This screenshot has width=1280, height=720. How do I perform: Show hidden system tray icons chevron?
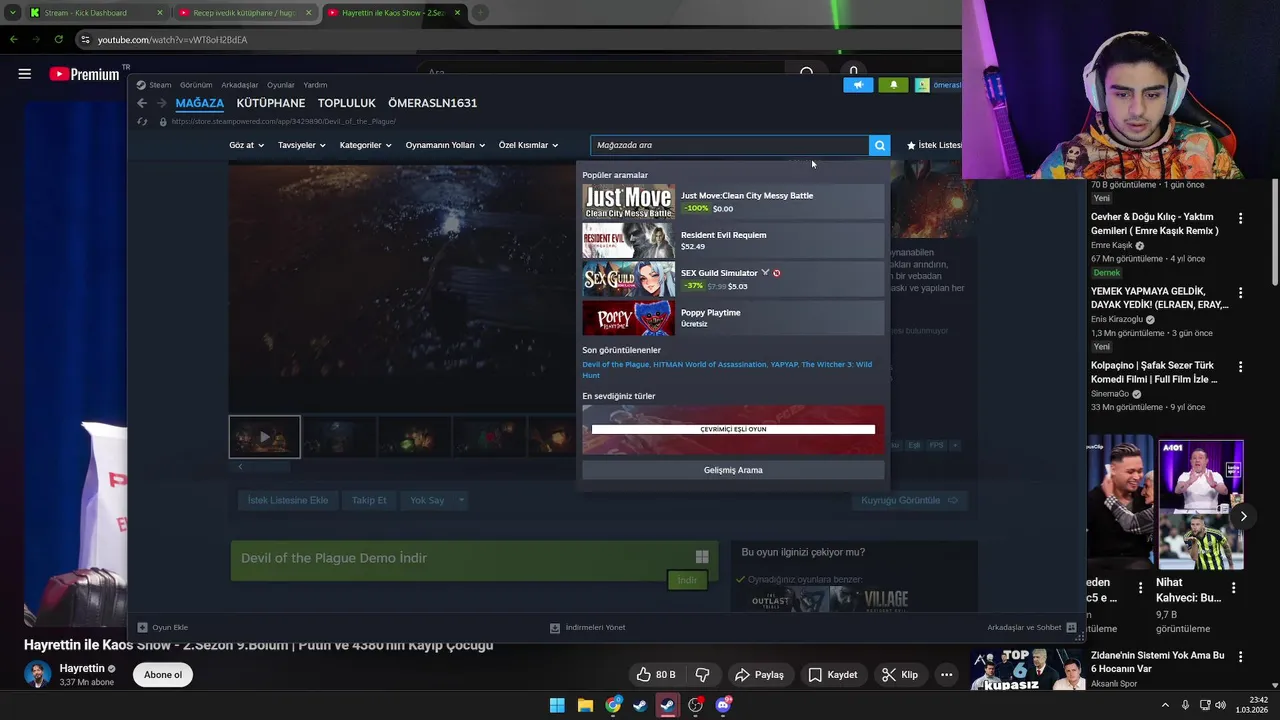click(x=1165, y=705)
